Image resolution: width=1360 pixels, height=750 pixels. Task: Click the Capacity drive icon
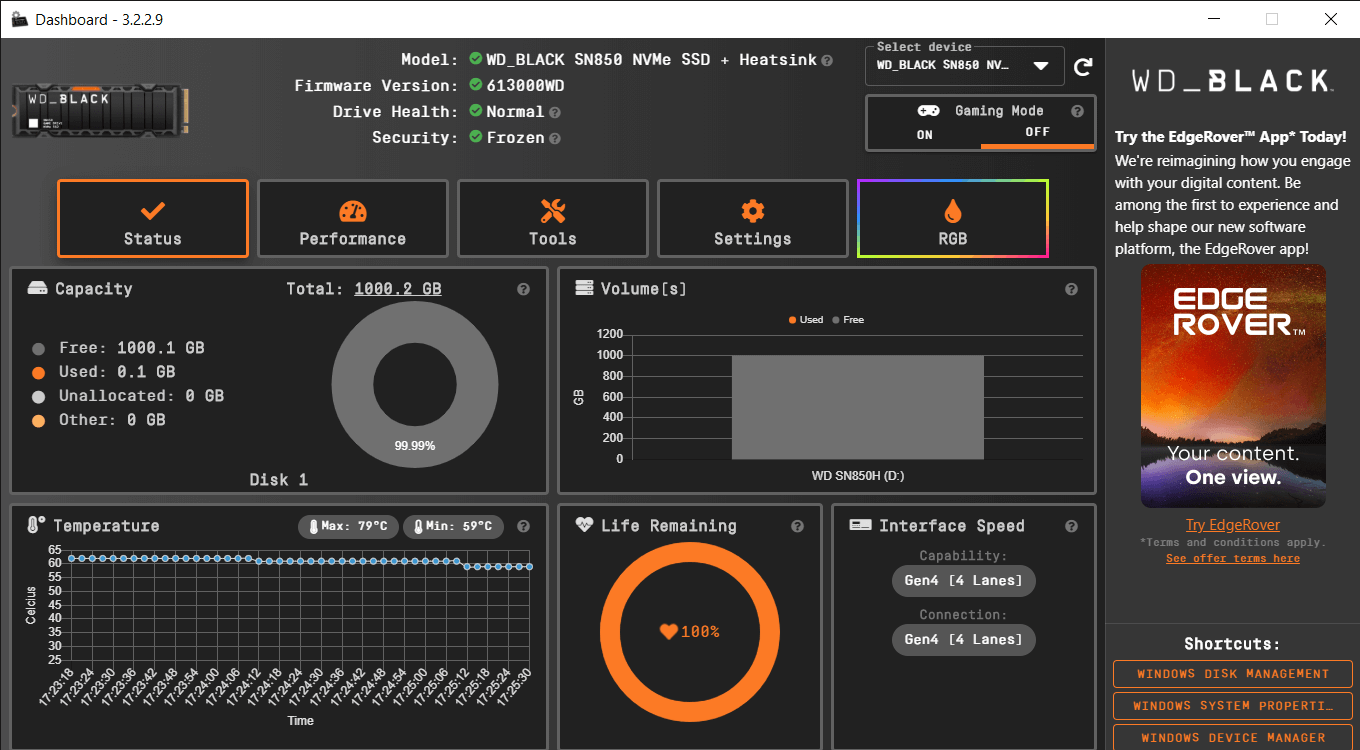pyautogui.click(x=37, y=289)
